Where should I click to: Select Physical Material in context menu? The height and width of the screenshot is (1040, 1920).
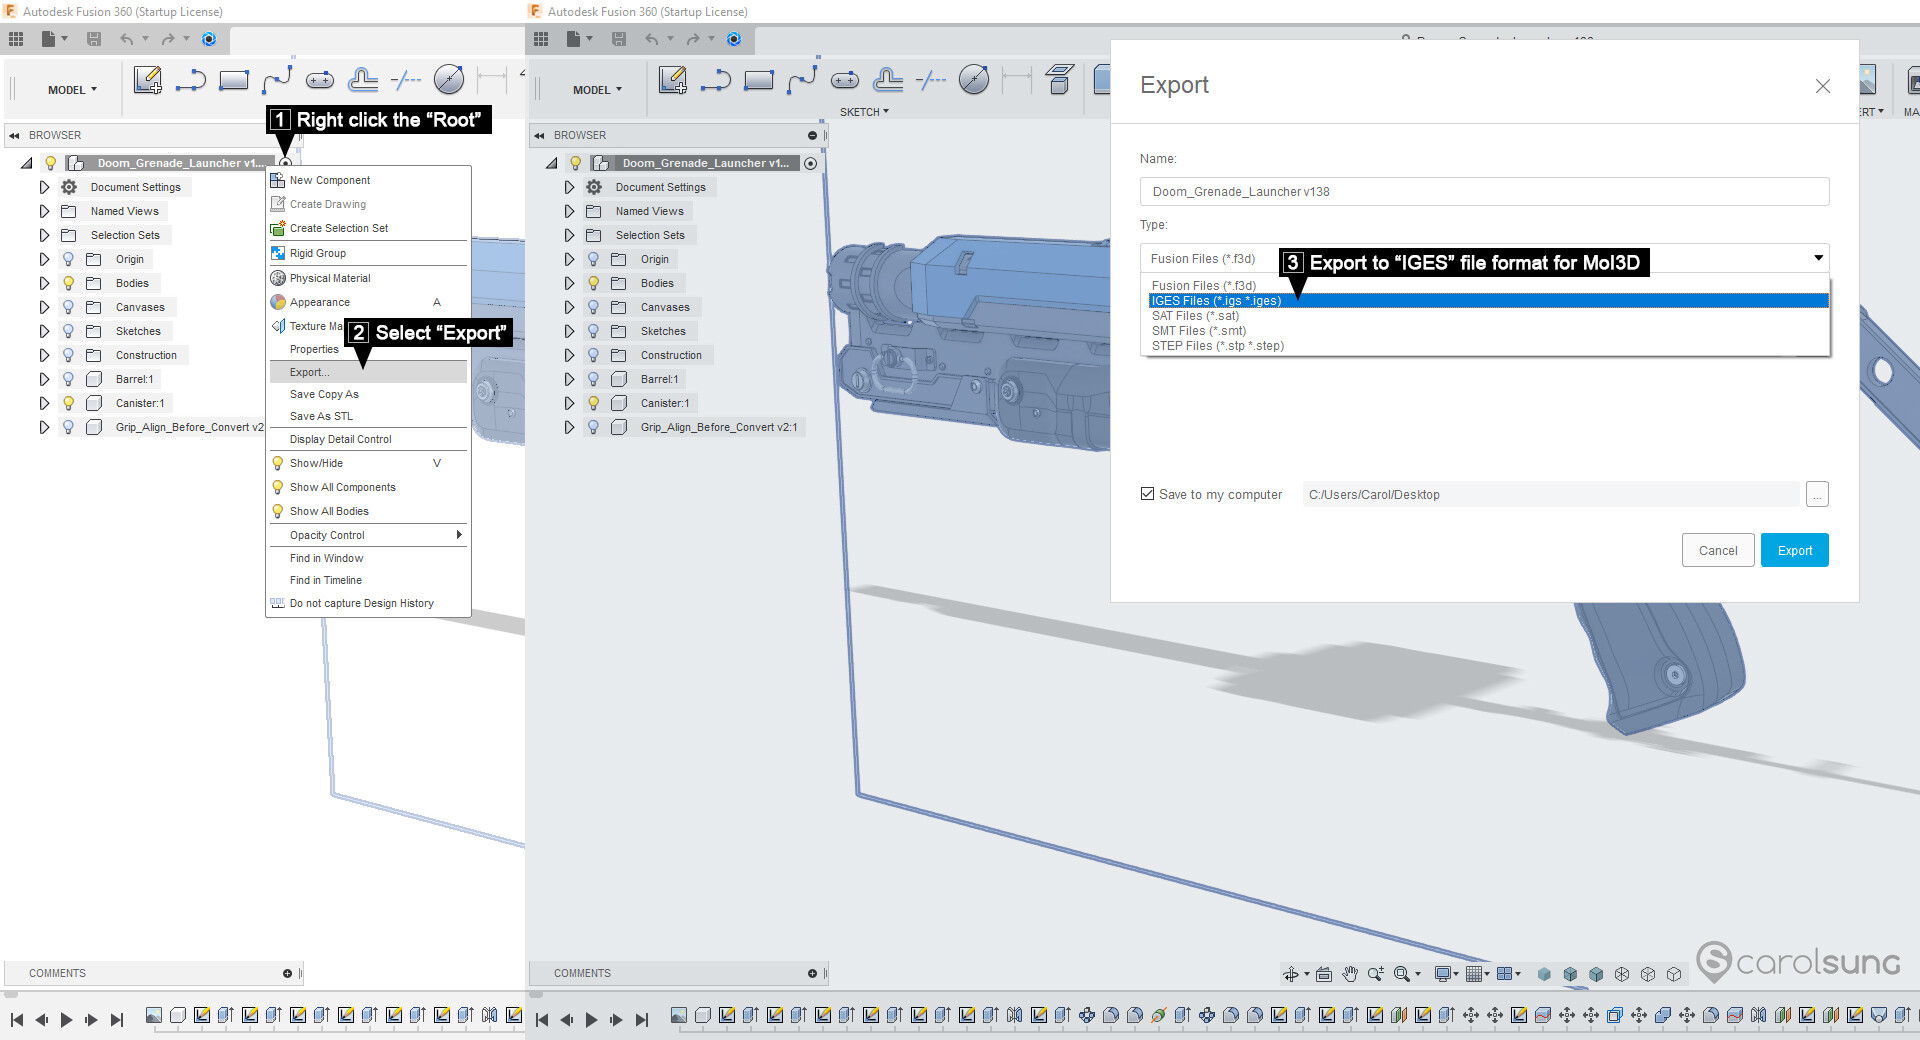368,278
